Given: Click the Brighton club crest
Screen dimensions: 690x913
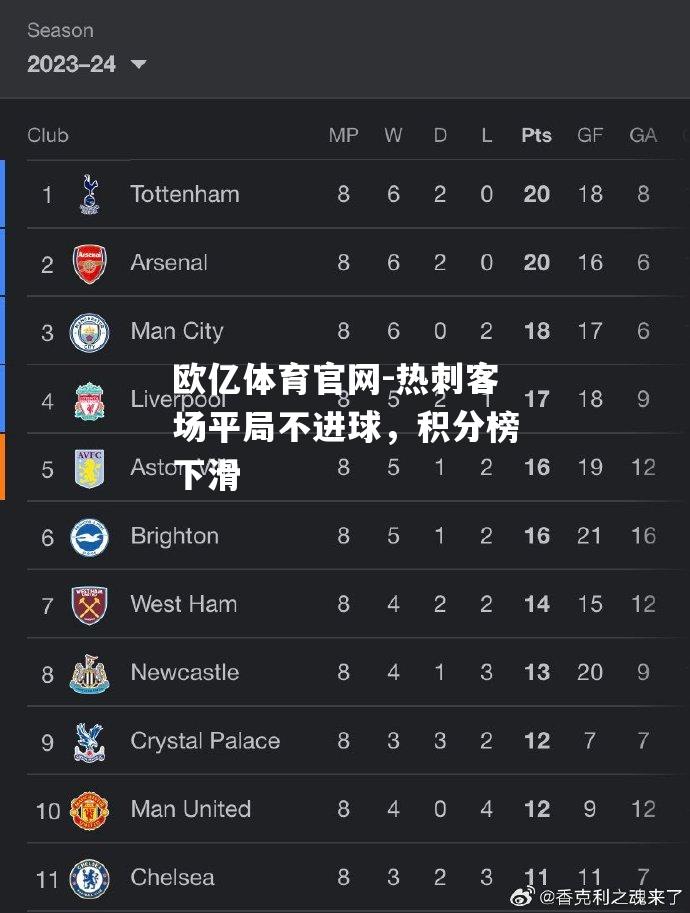Looking at the screenshot, I should 89,536.
